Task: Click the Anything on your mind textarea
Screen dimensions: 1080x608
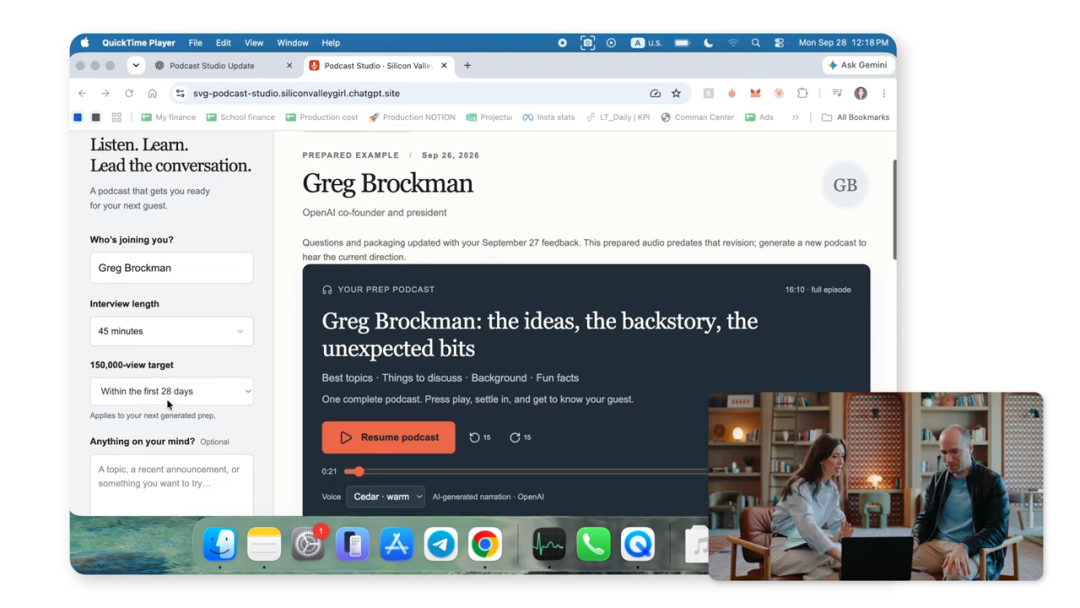Action: pyautogui.click(x=172, y=485)
